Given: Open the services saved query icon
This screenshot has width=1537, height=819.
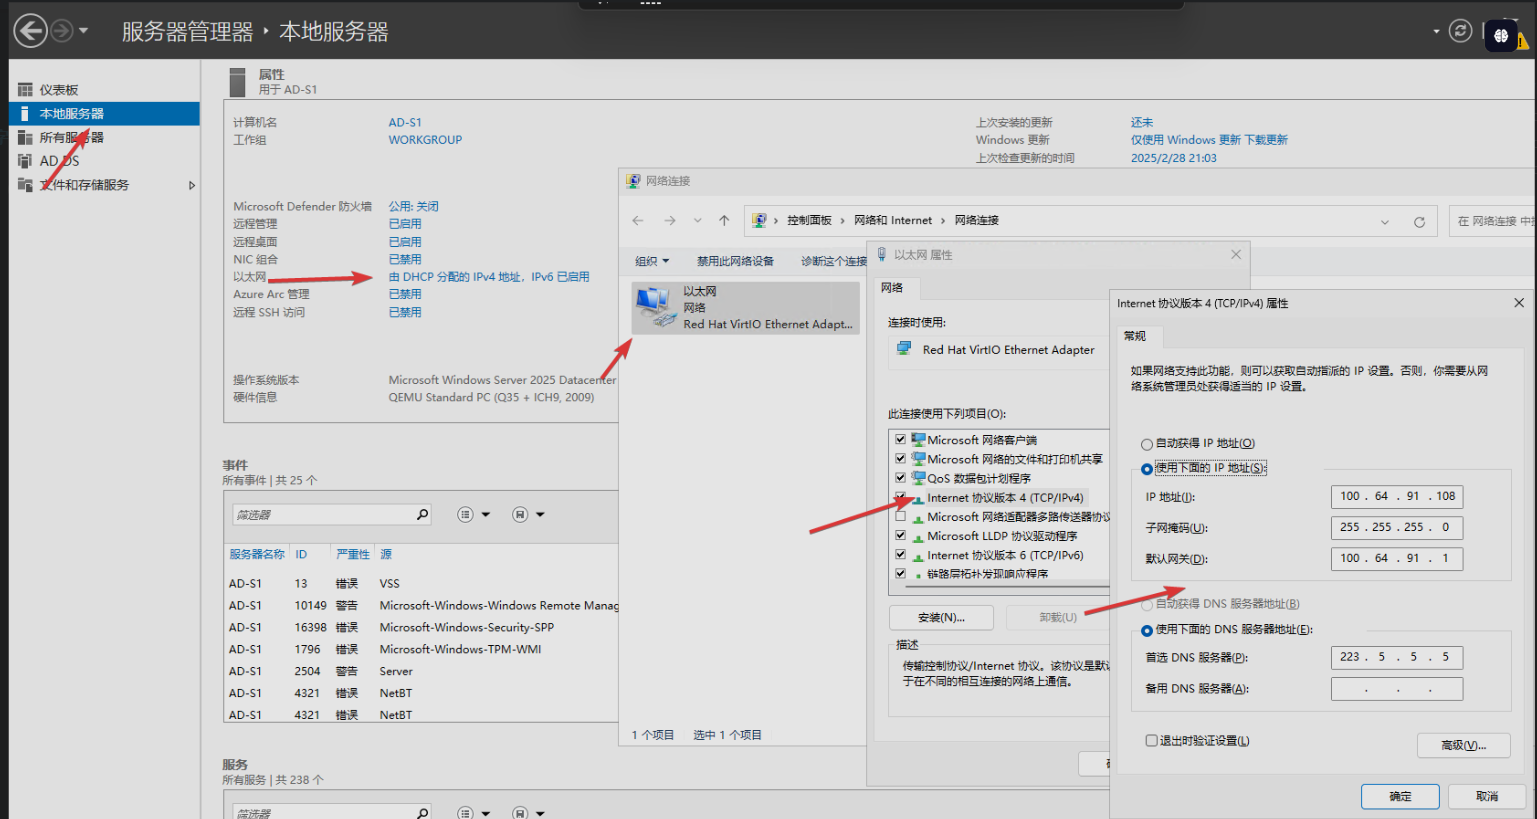Looking at the screenshot, I should pyautogui.click(x=520, y=813).
